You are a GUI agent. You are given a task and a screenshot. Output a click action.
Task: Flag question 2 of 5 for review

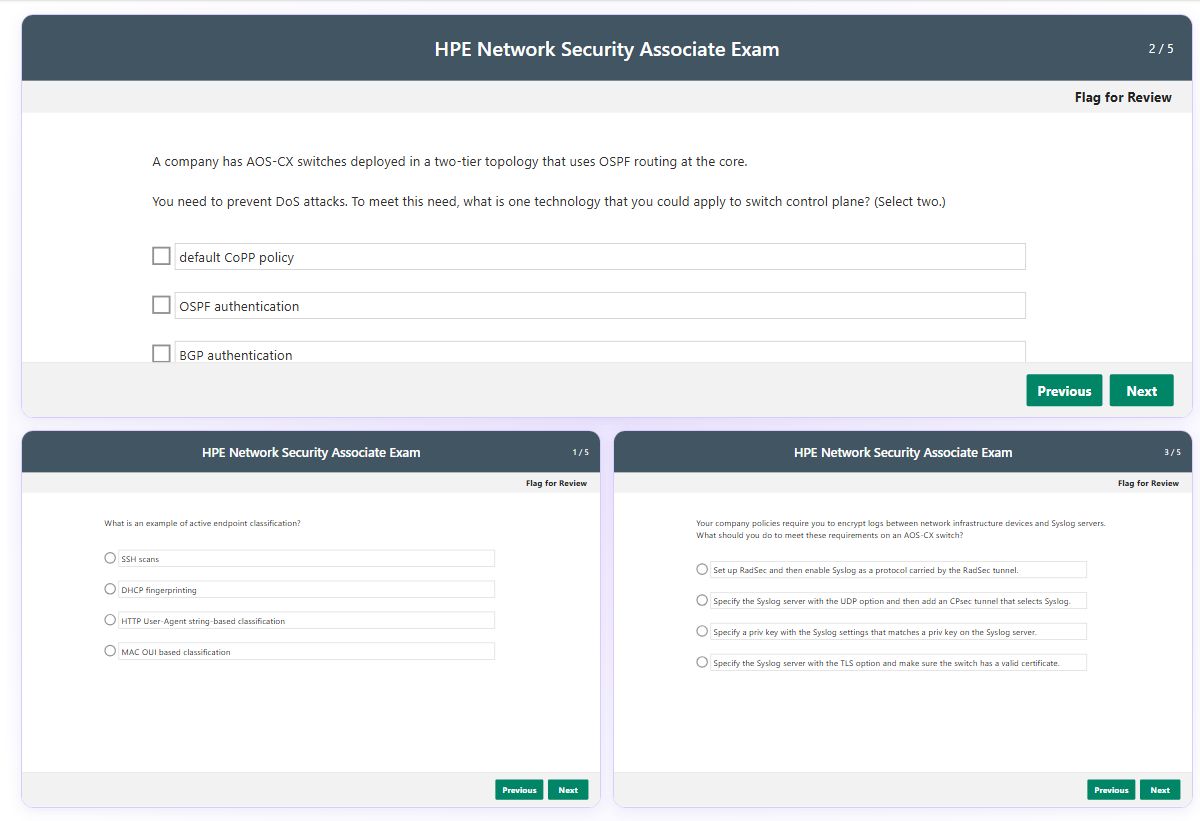1123,97
